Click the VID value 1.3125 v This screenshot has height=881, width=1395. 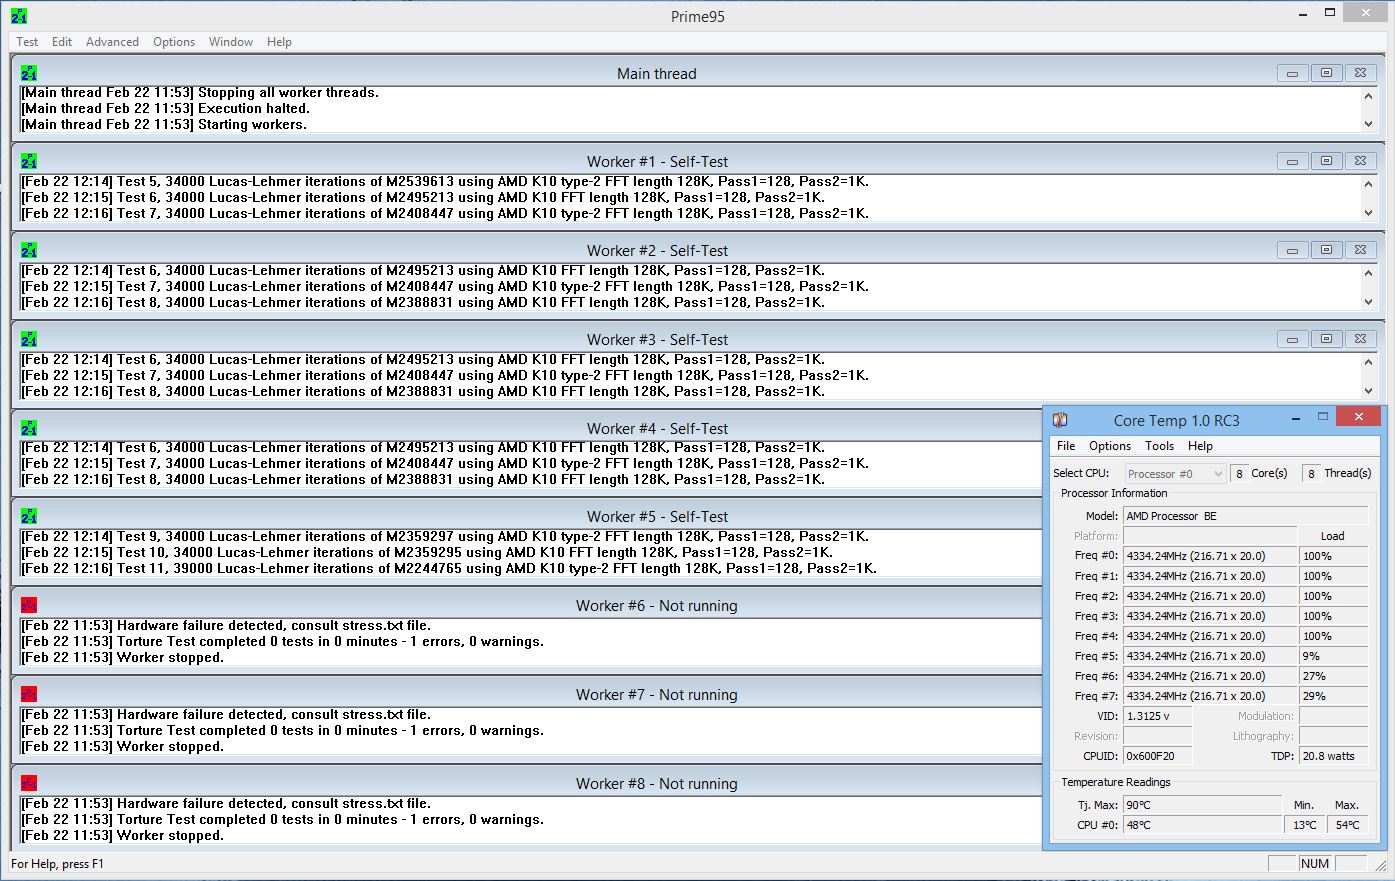1158,716
